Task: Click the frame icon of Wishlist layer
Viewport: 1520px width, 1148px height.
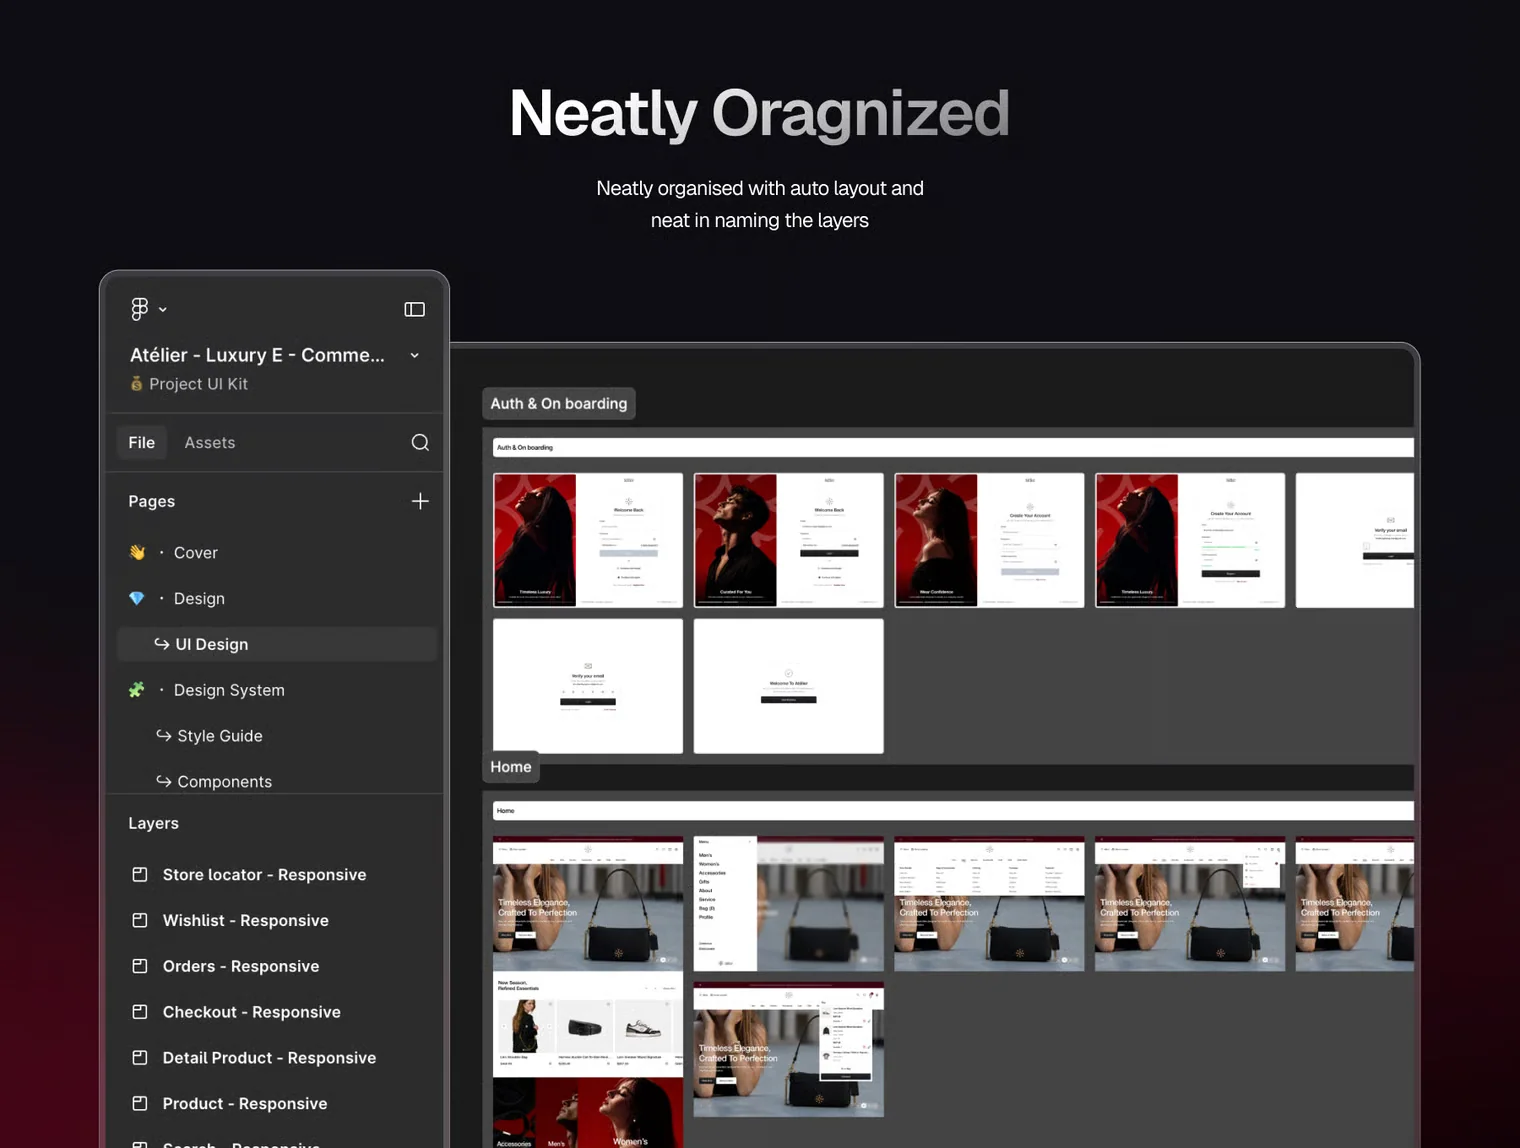Action: (140, 920)
